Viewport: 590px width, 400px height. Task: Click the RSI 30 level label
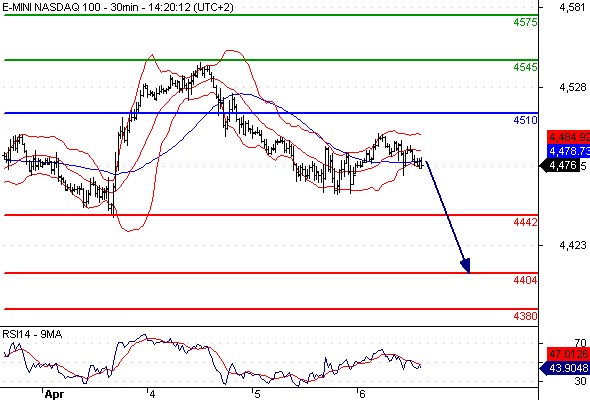click(x=580, y=382)
